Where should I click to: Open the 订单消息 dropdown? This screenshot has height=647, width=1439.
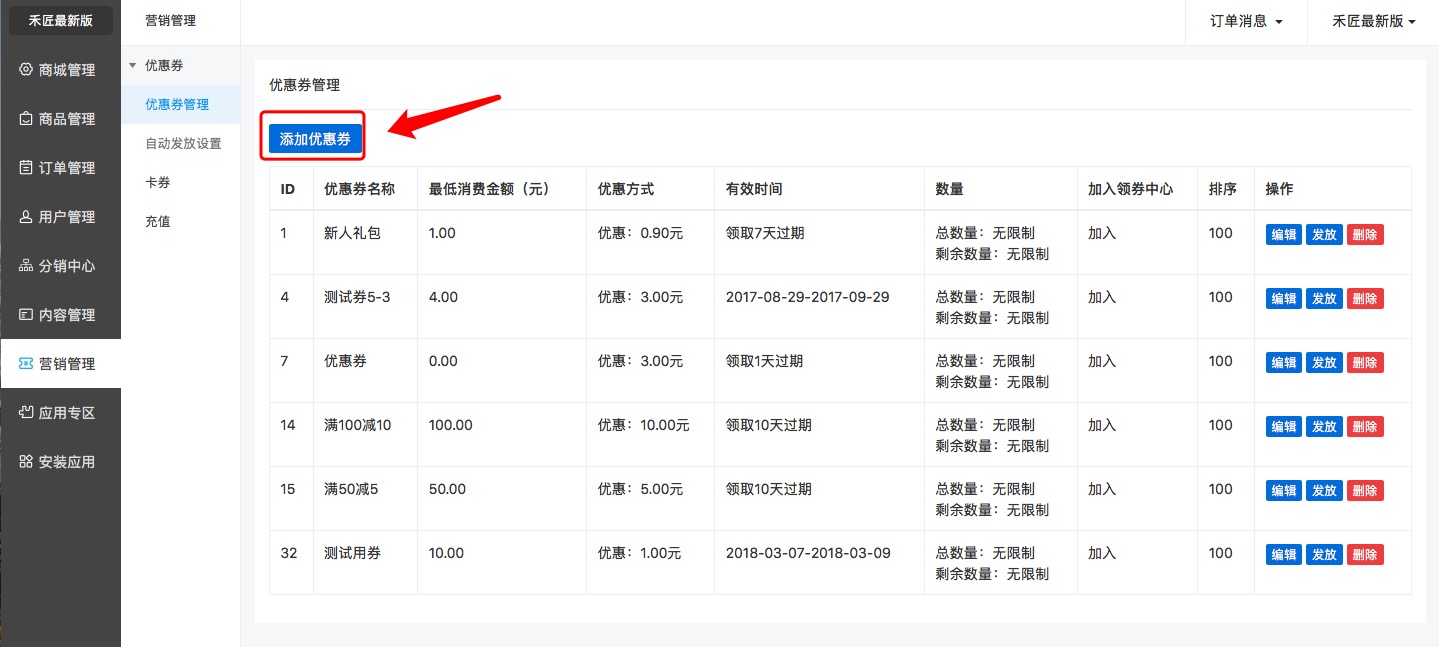point(1246,21)
